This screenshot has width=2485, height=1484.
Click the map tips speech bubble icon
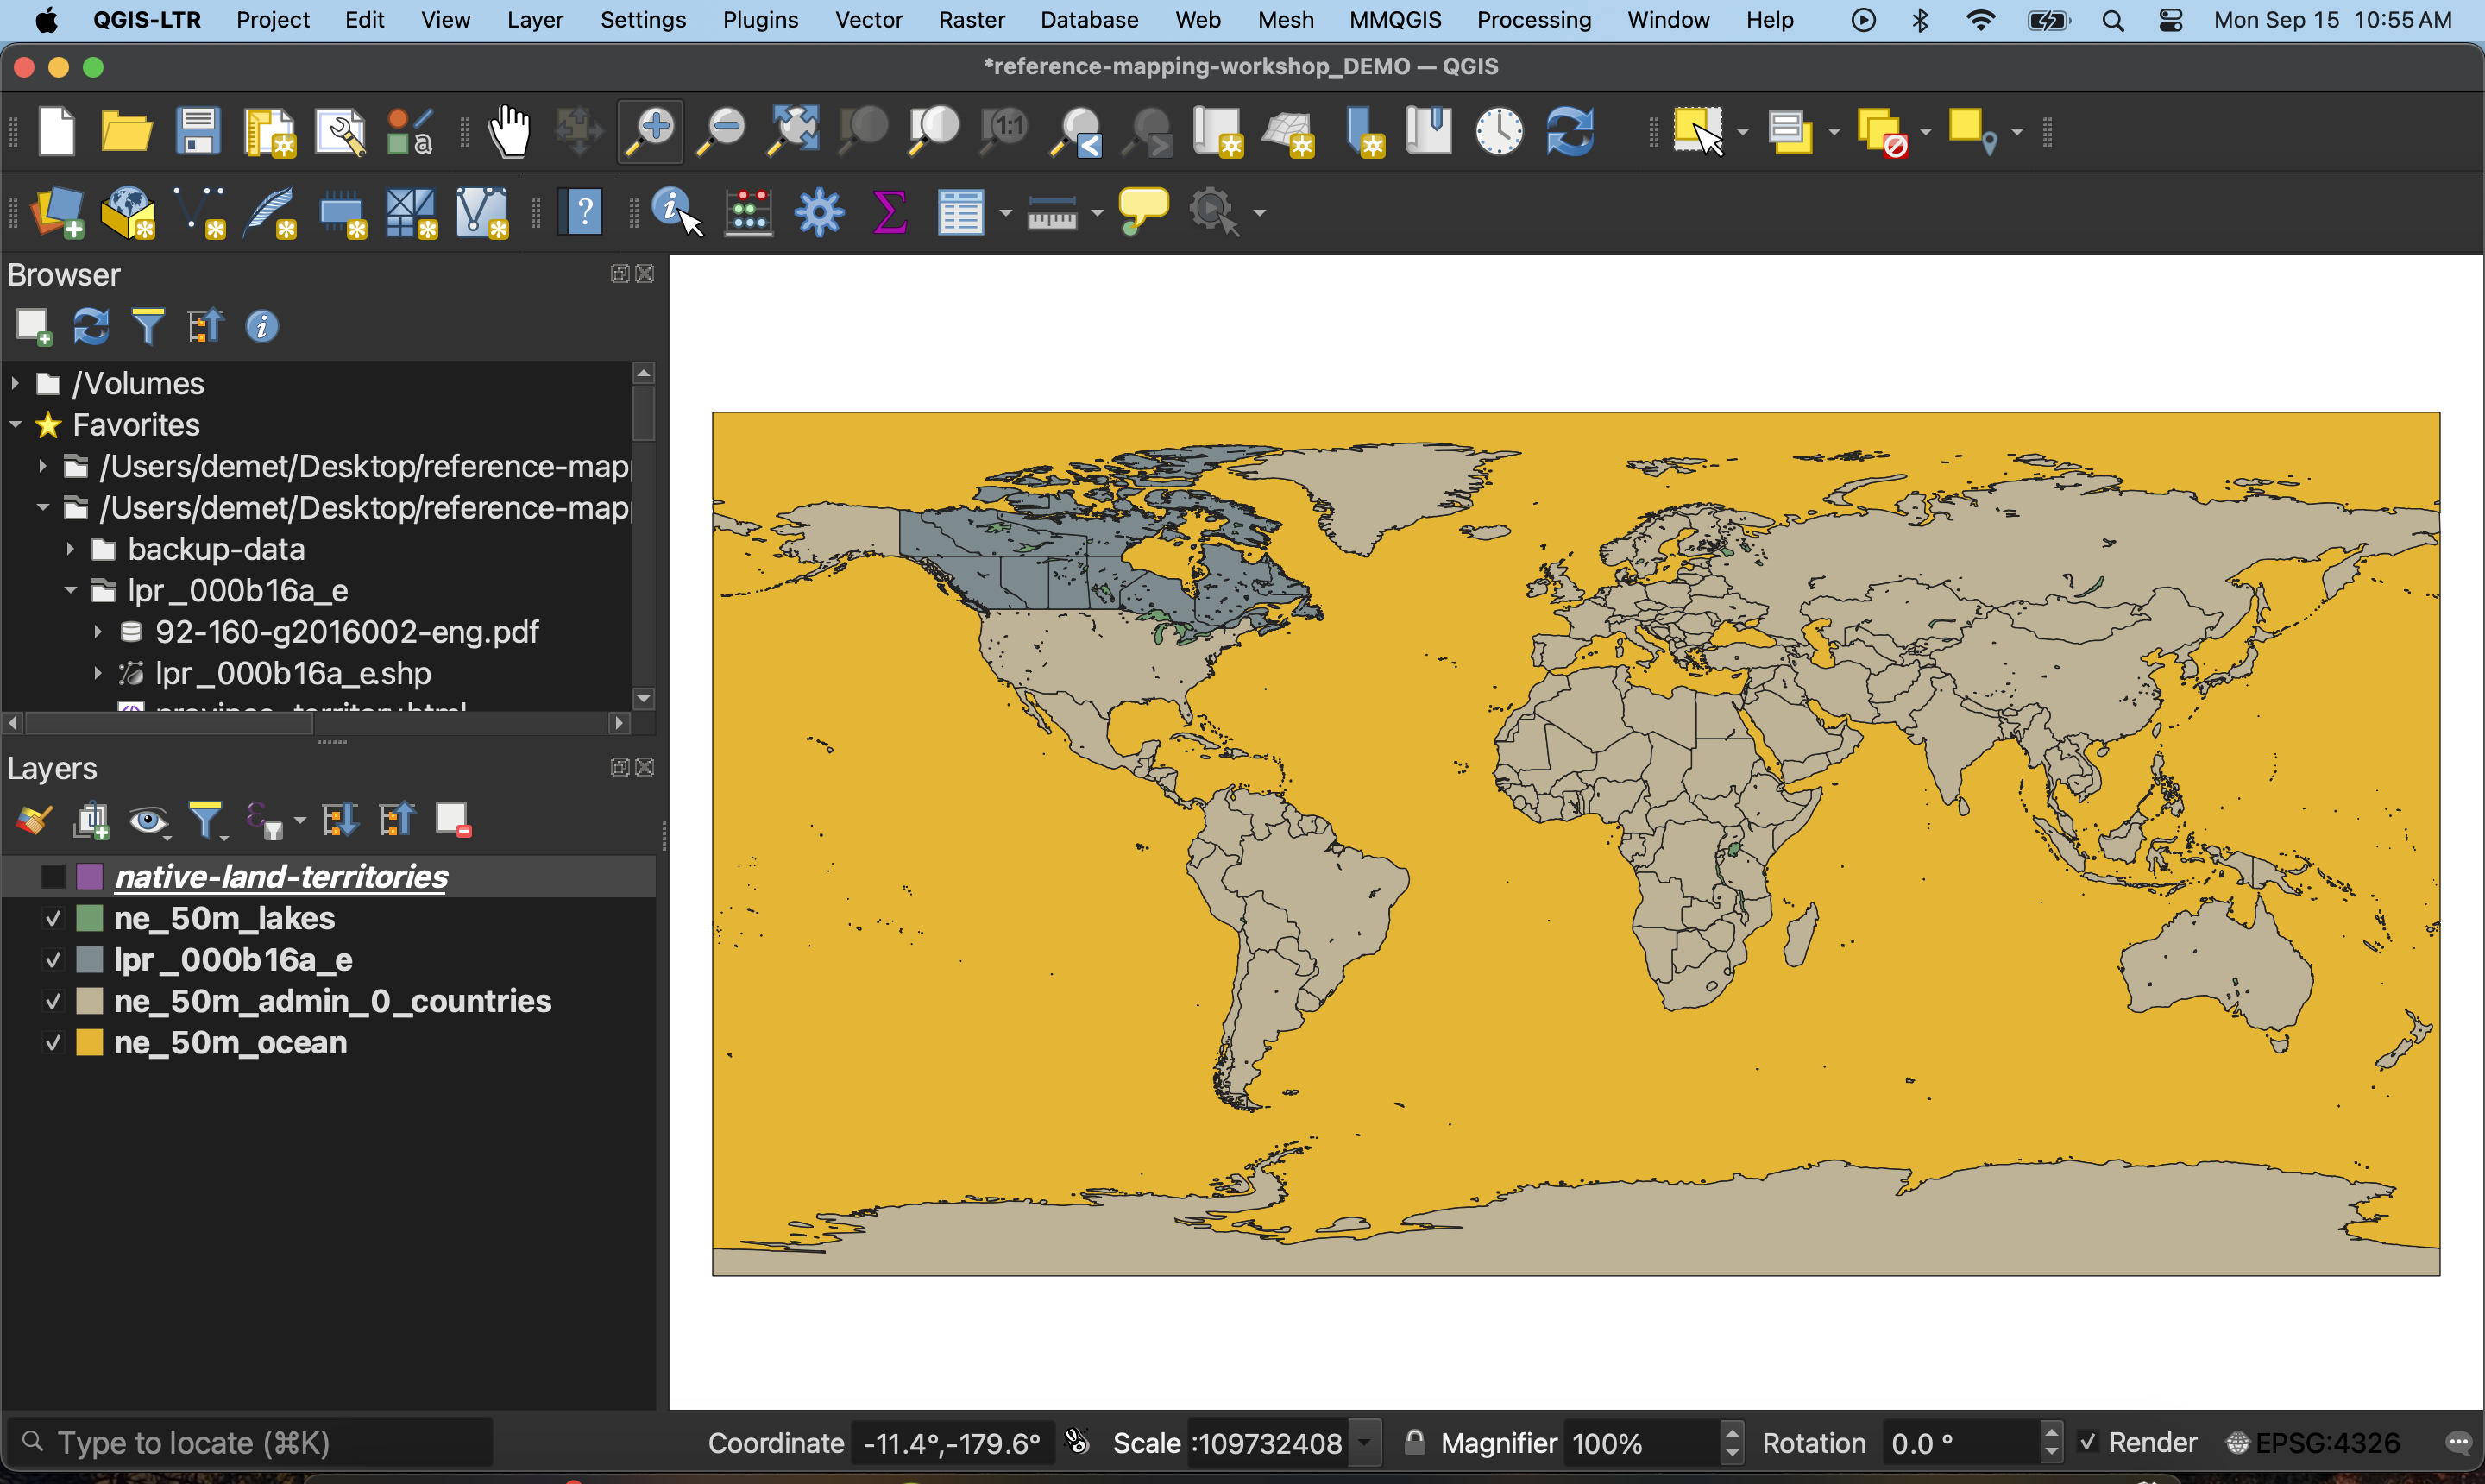(1142, 210)
